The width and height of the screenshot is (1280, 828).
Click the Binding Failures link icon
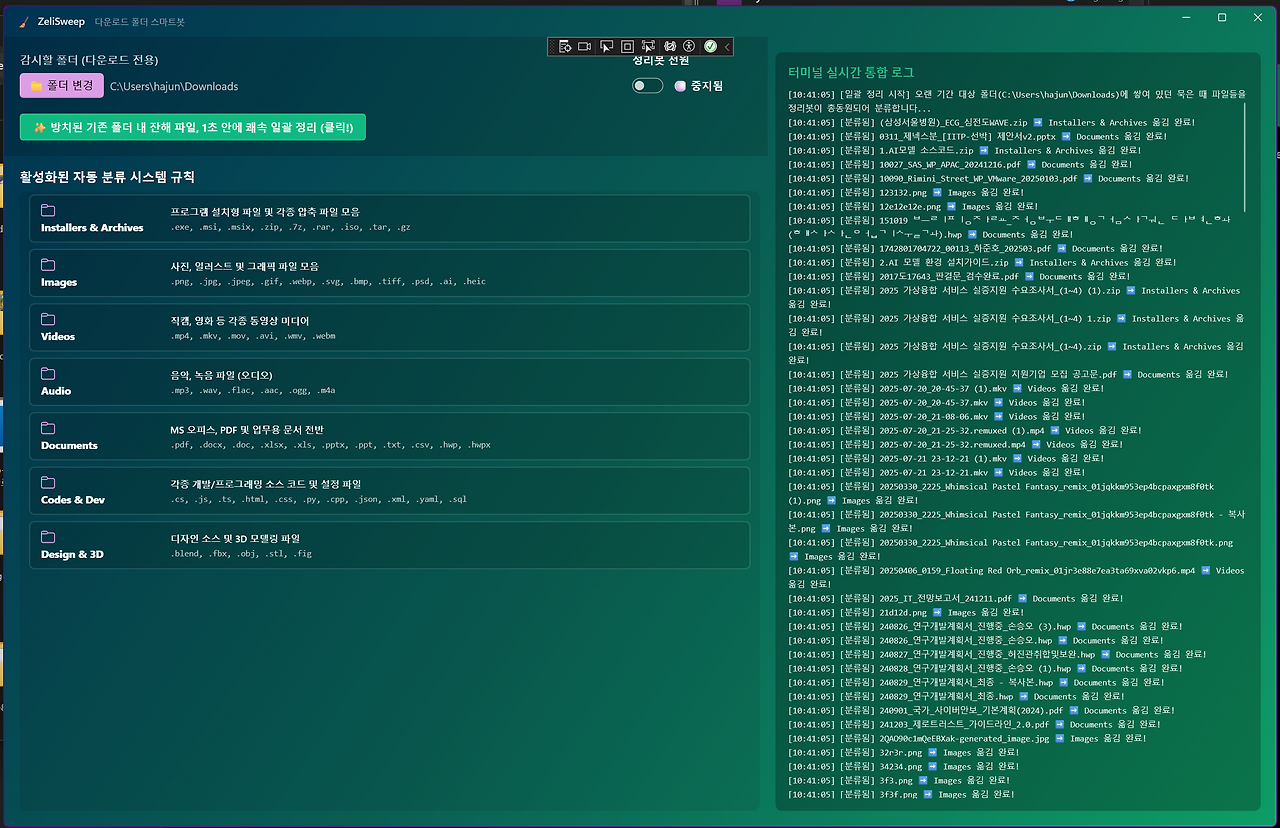click(670, 46)
